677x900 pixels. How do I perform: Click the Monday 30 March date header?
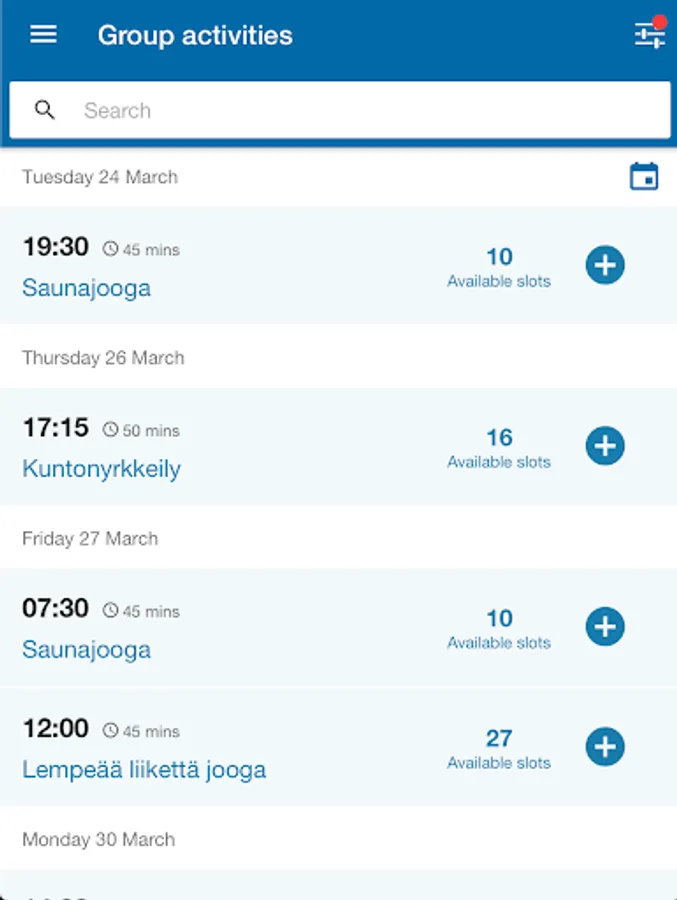tap(99, 839)
